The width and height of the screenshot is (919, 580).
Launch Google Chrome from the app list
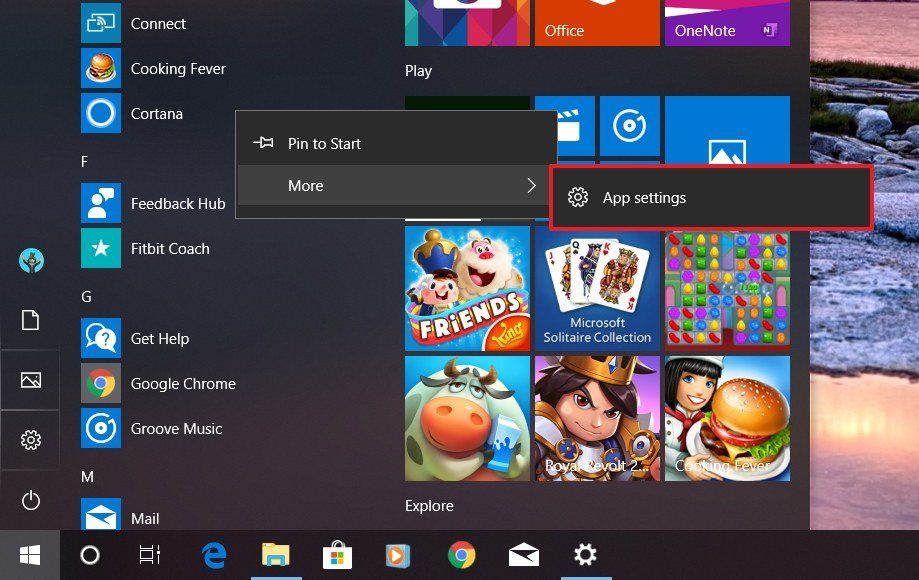click(183, 383)
